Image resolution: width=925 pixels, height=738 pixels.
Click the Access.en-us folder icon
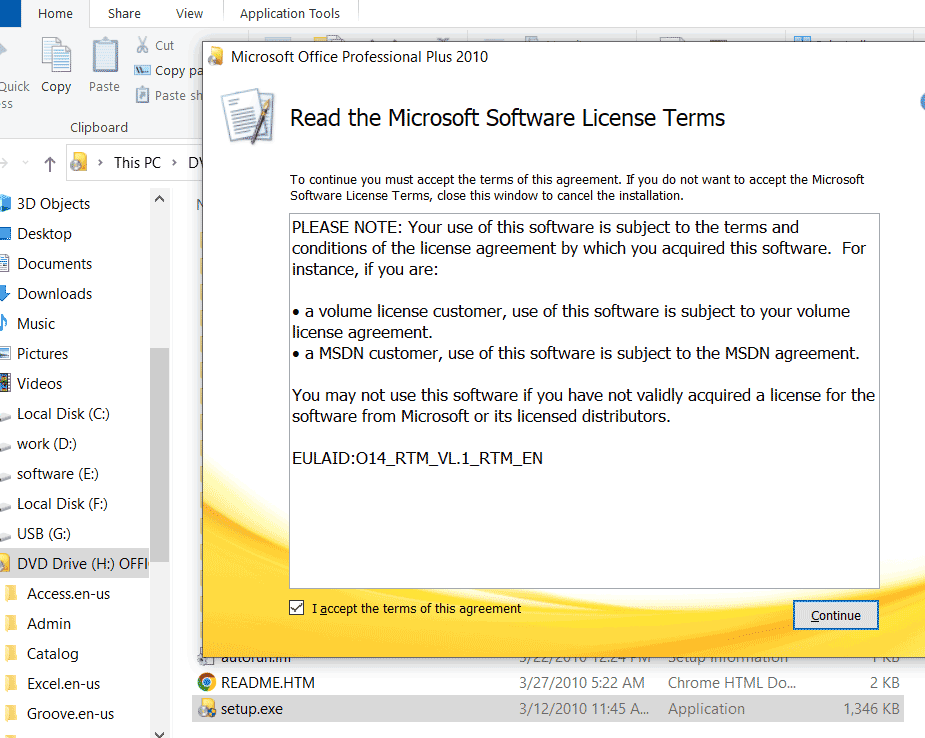(11, 593)
